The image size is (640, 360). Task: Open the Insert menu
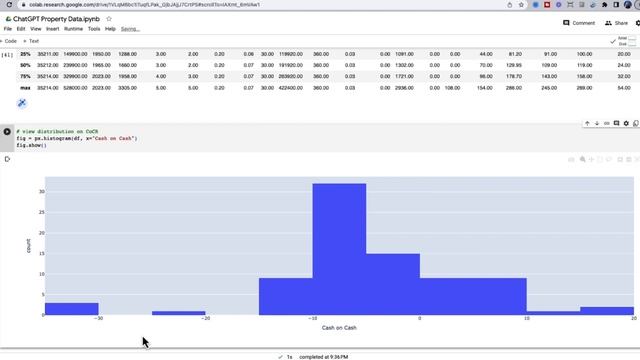coord(52,29)
